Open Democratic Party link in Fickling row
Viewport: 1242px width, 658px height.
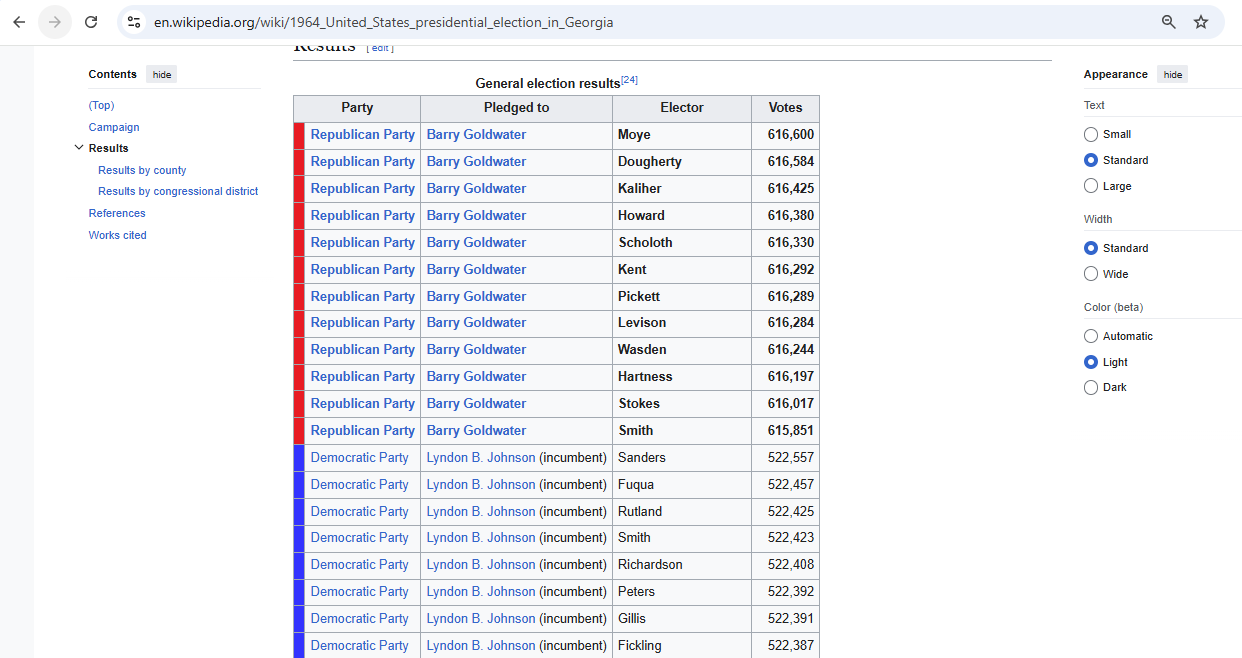click(x=360, y=645)
